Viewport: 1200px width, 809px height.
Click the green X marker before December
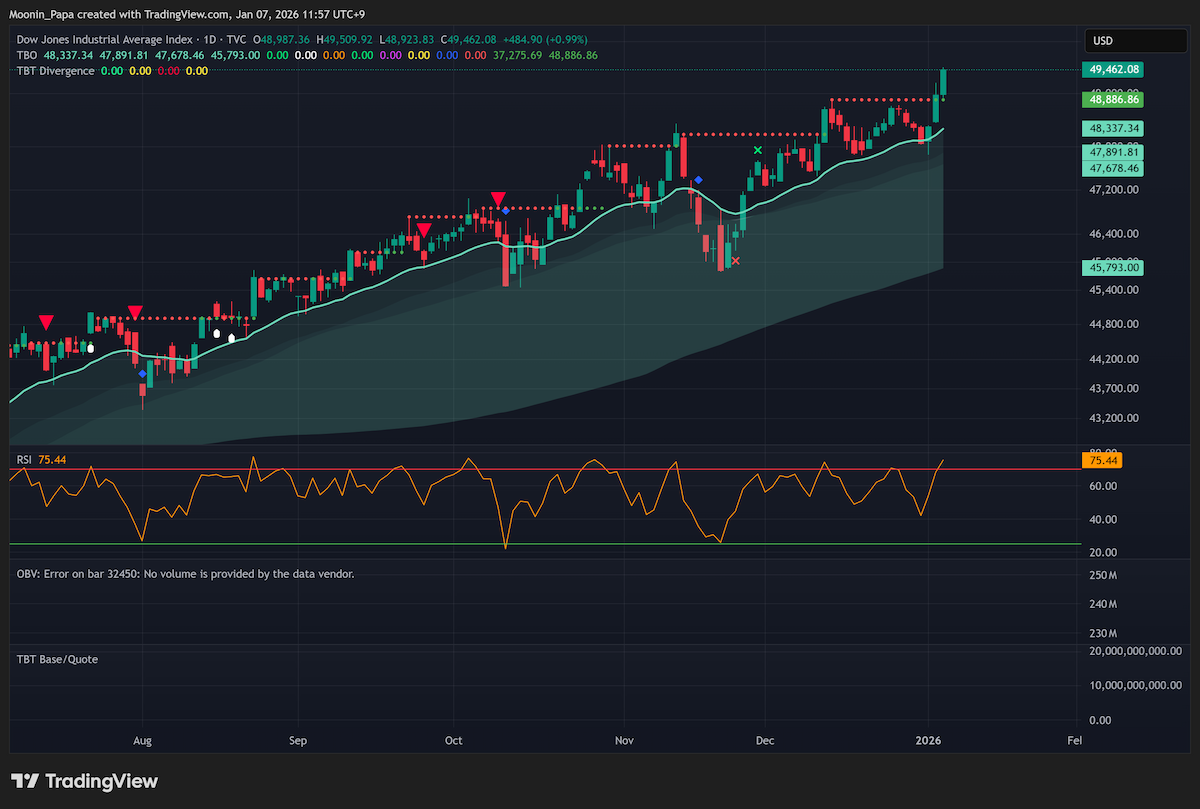(x=758, y=150)
